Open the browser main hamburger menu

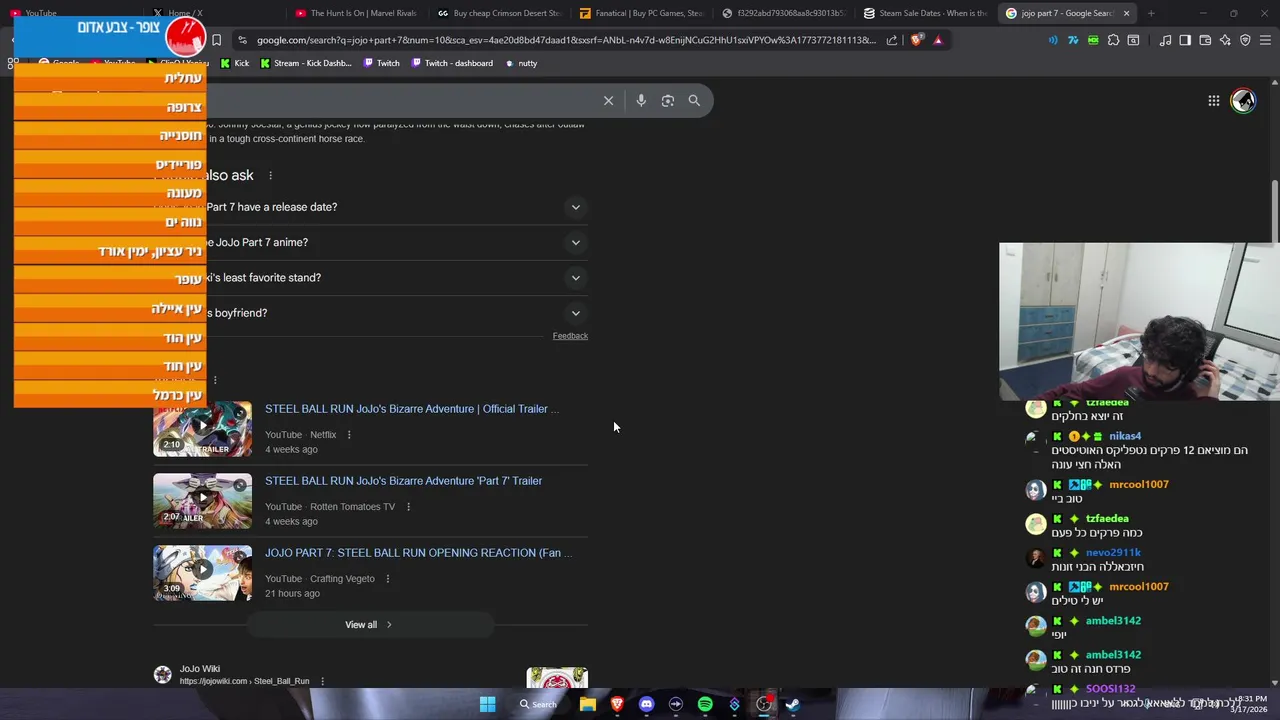coord(1265,40)
